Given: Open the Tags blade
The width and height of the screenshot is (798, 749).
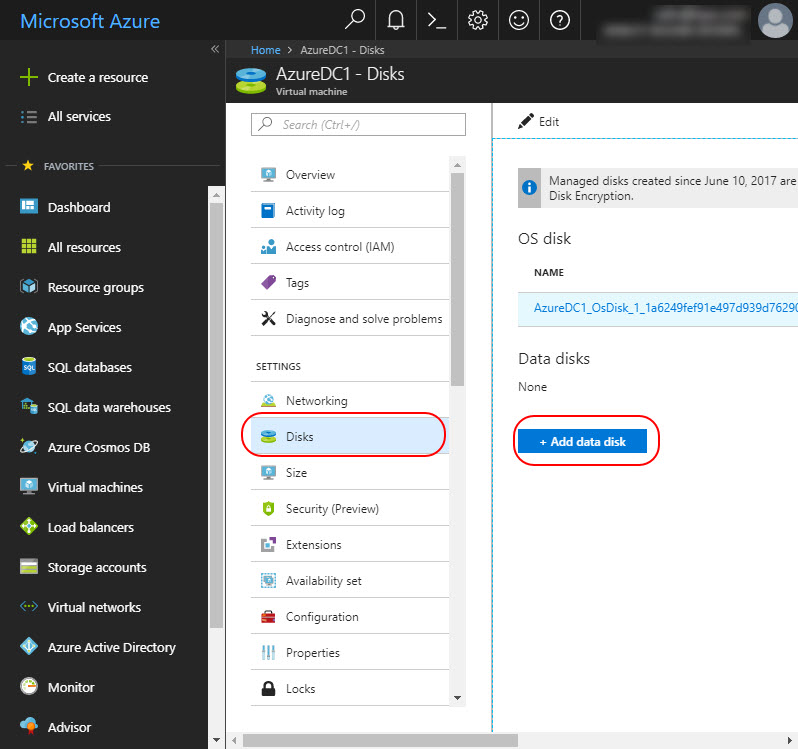Looking at the screenshot, I should tap(350, 282).
